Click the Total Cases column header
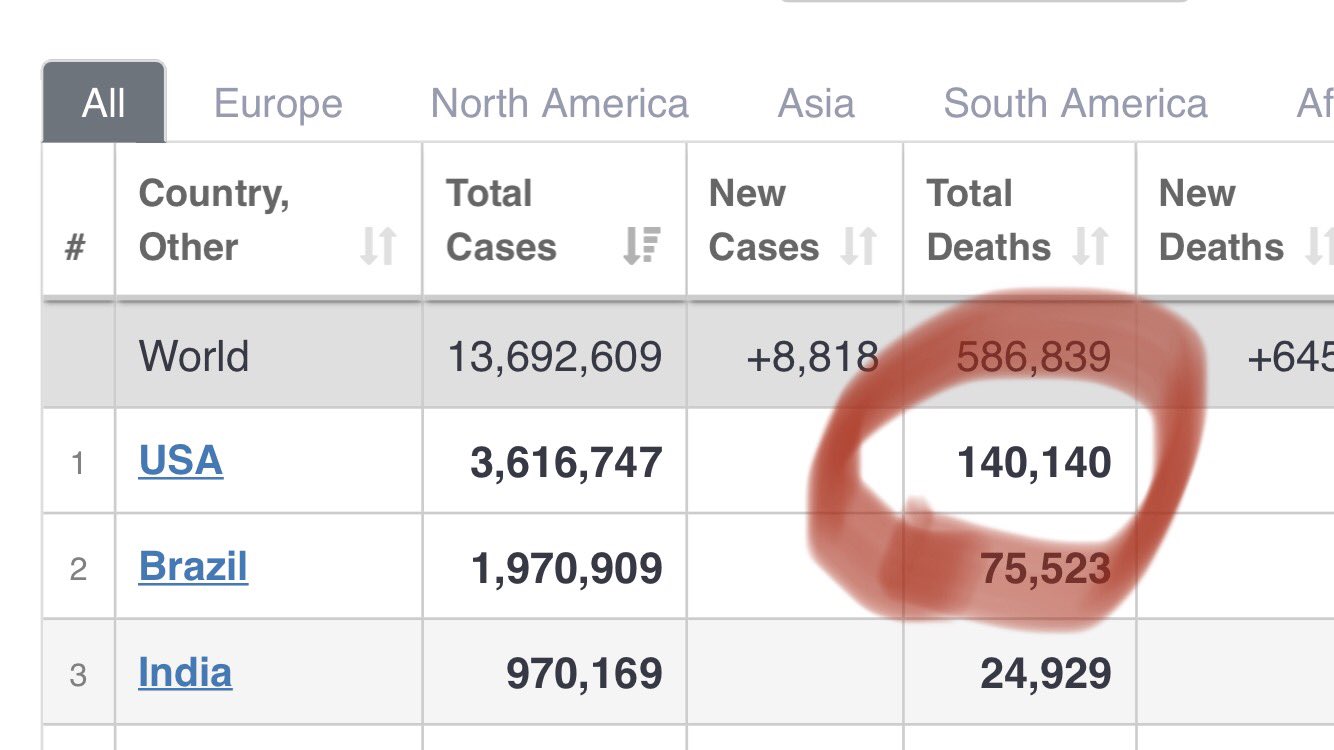This screenshot has width=1334, height=750. (555, 220)
